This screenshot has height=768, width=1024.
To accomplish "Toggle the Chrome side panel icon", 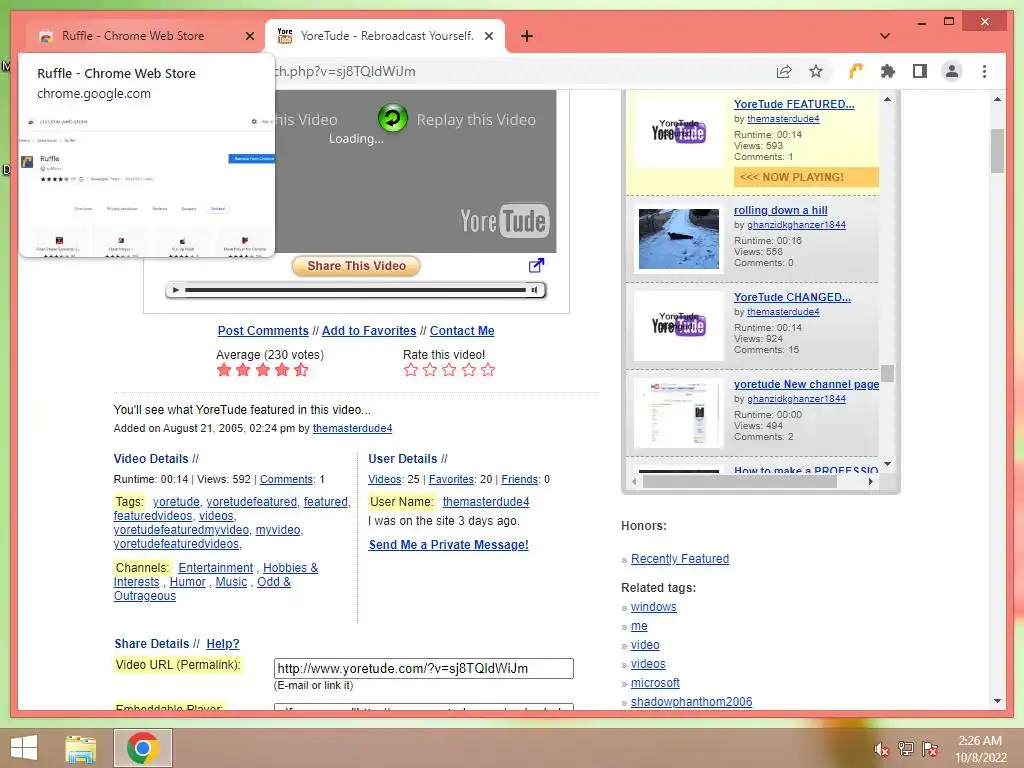I will click(x=920, y=71).
